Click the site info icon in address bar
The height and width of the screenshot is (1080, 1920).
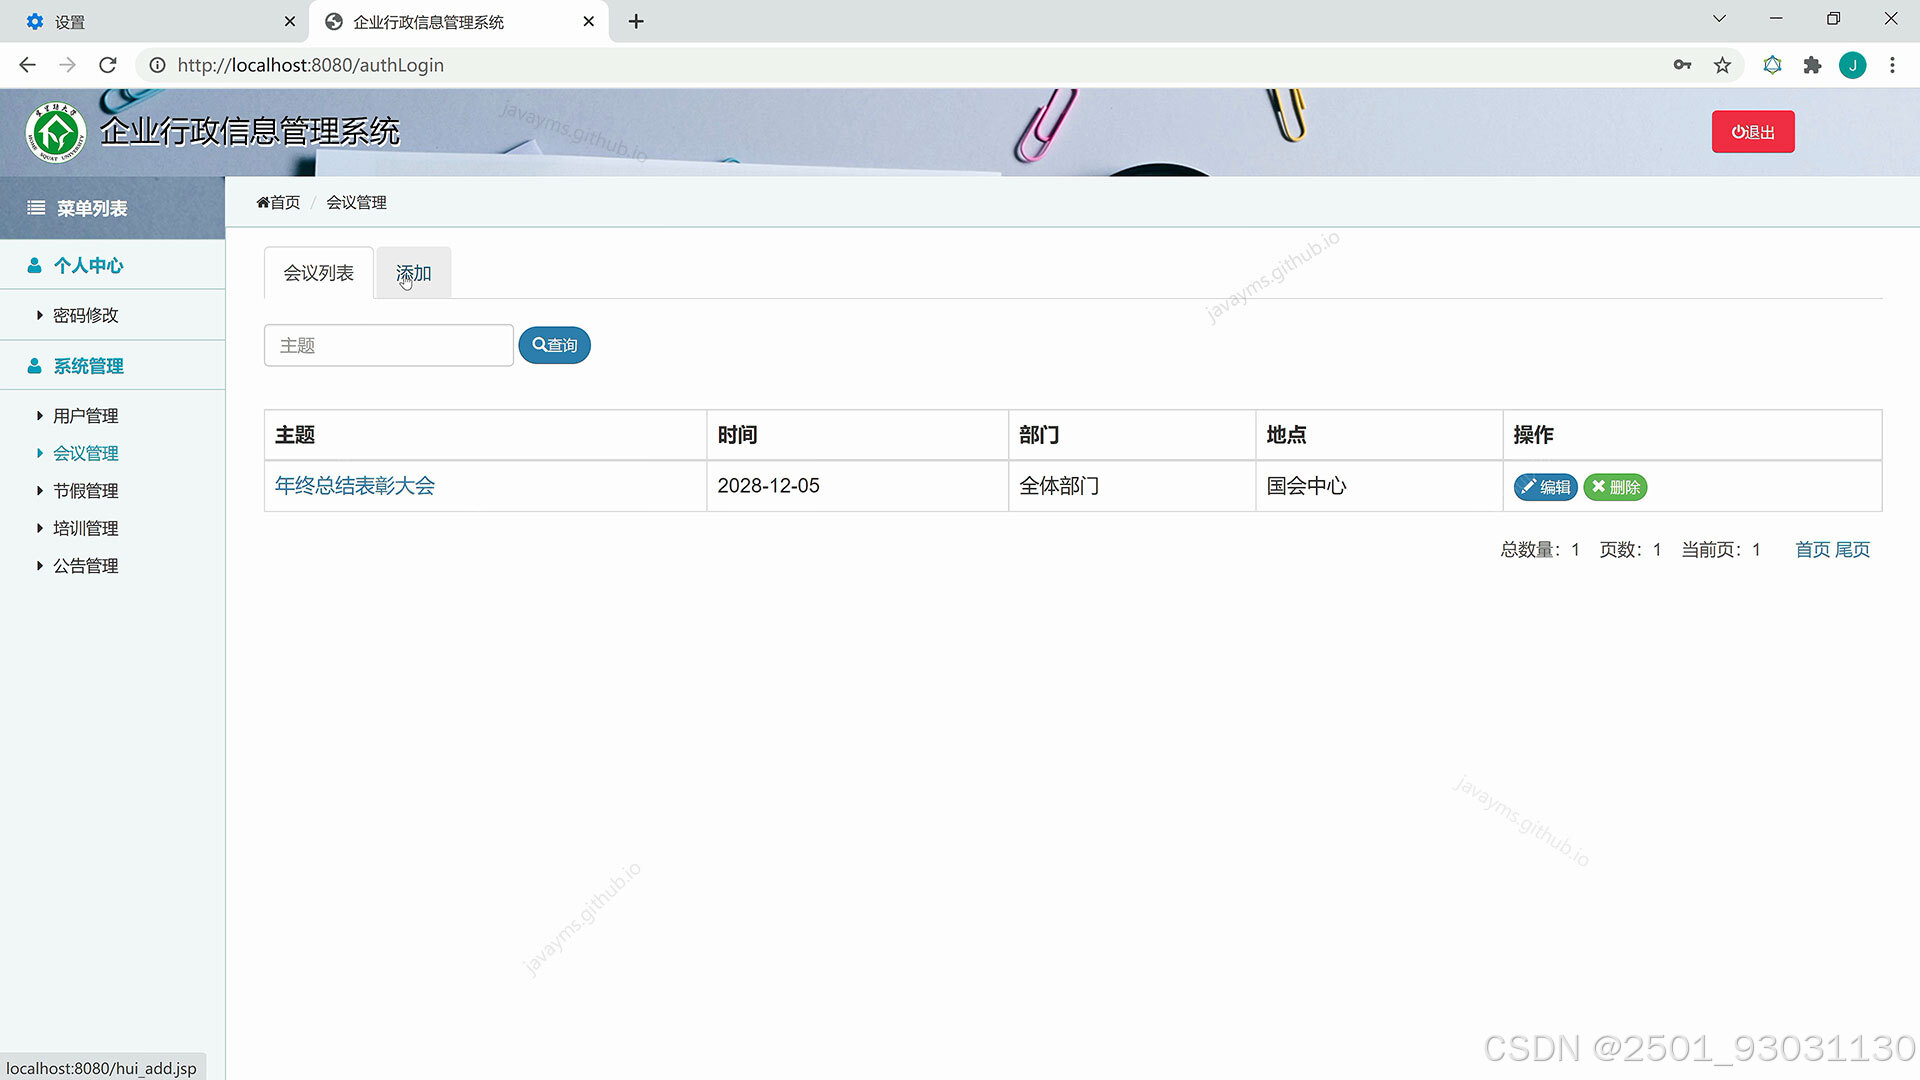(157, 65)
